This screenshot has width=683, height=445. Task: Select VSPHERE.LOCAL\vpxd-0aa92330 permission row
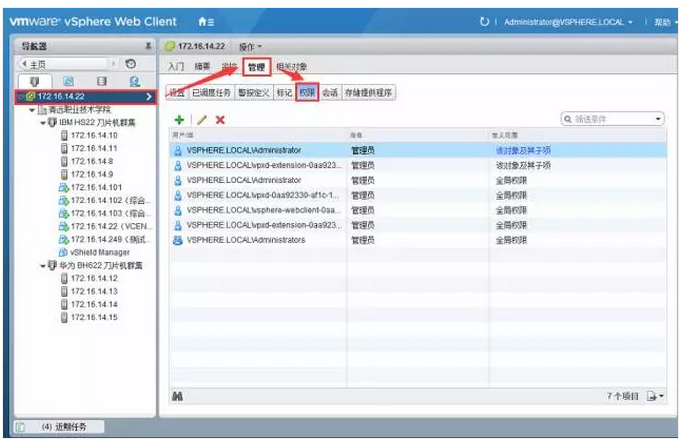418,195
